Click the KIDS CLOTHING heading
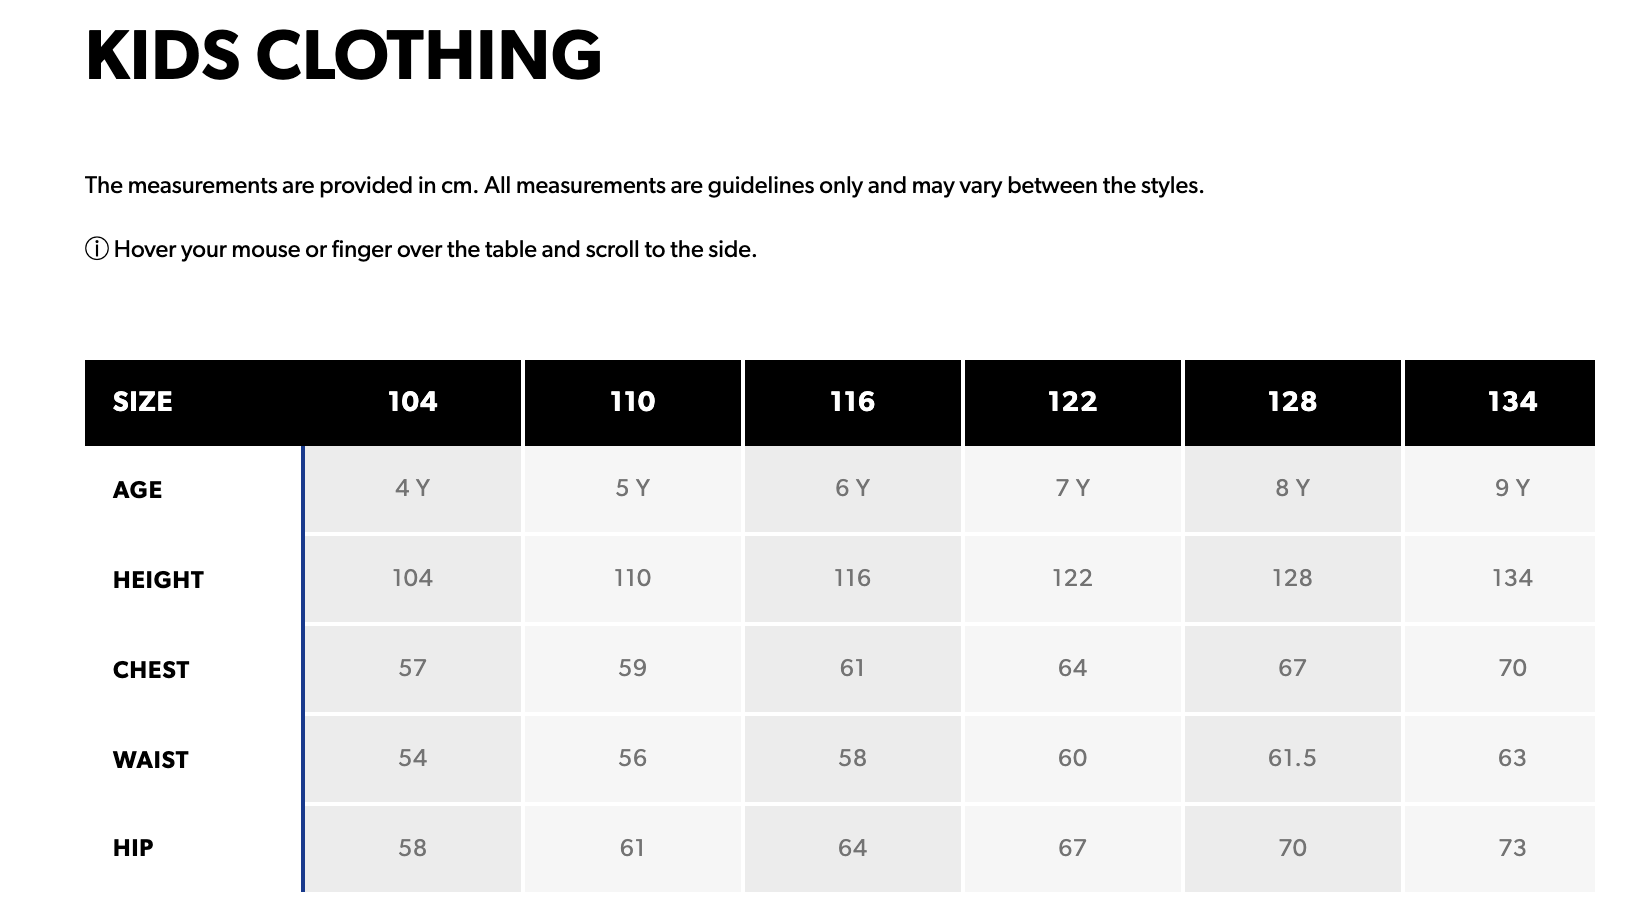Image resolution: width=1652 pixels, height=918 pixels. [x=344, y=56]
